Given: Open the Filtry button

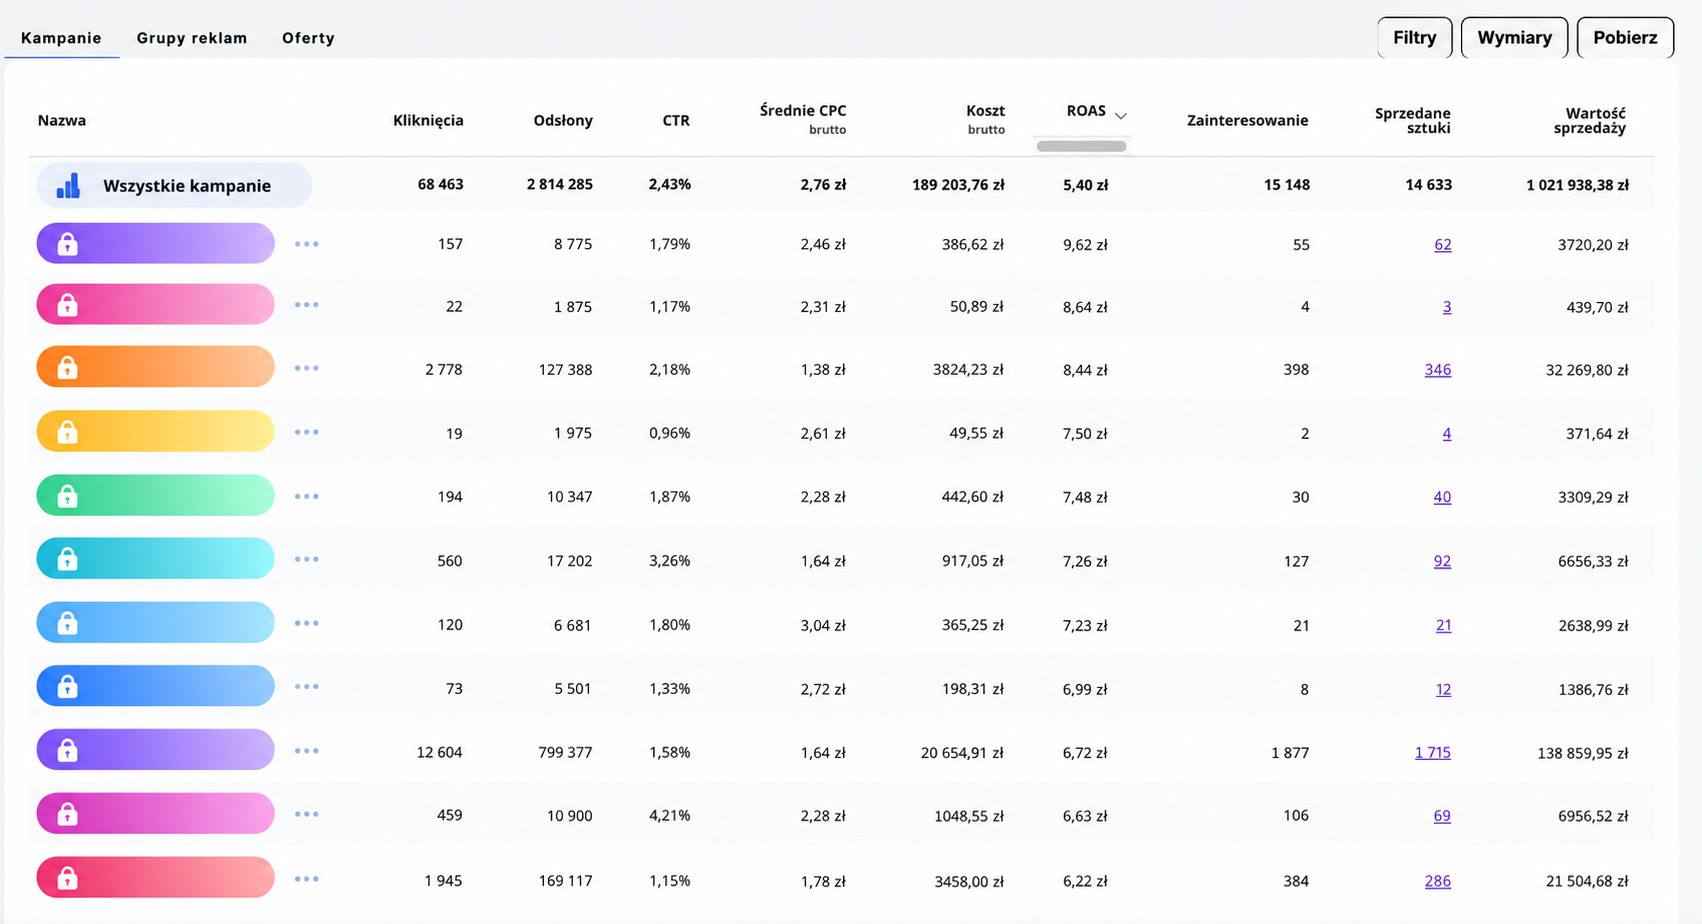Looking at the screenshot, I should (x=1414, y=37).
